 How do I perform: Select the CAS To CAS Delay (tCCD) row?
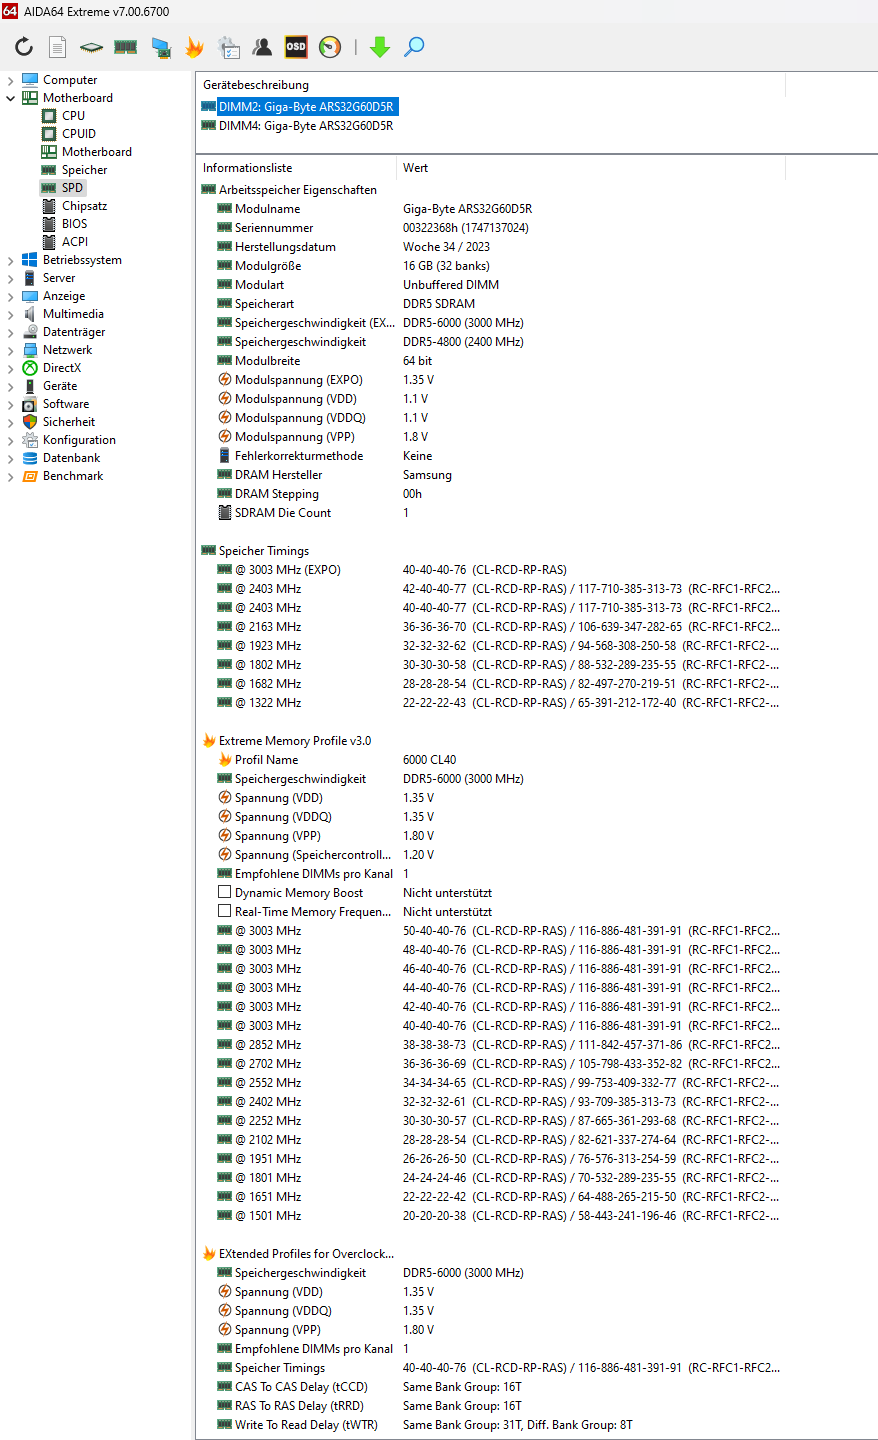tap(490, 1387)
